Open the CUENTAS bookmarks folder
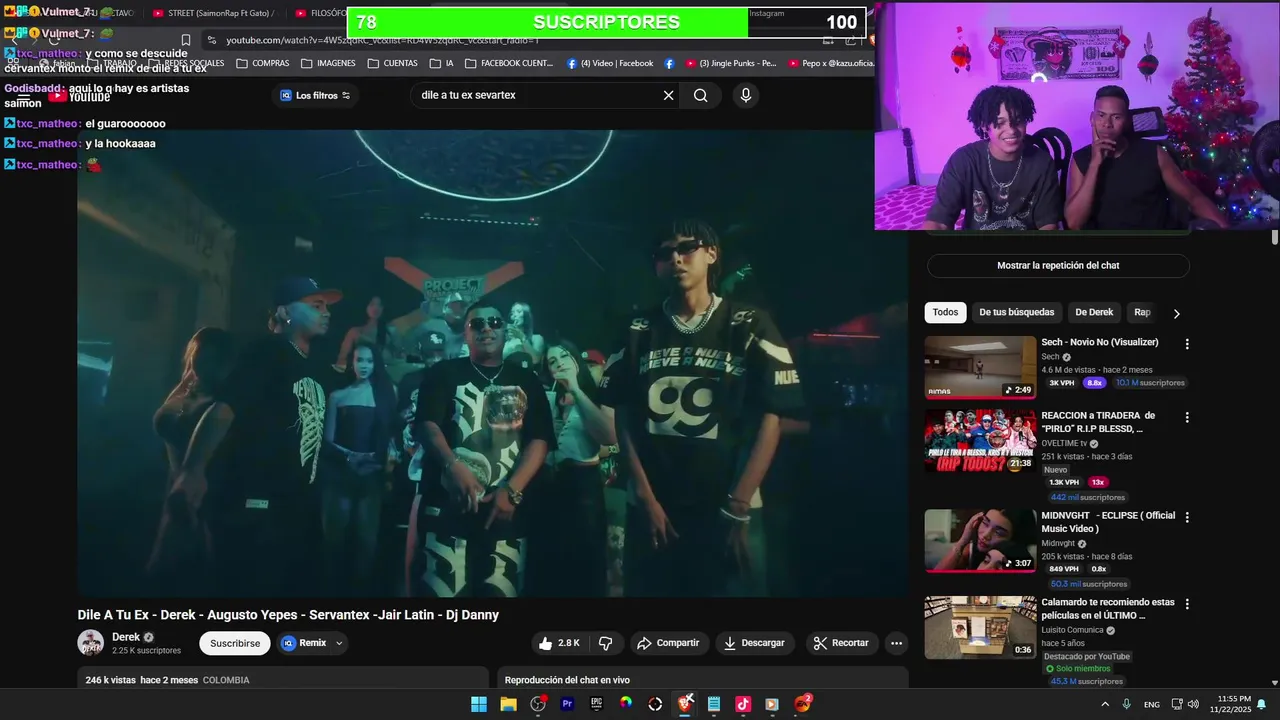The width and height of the screenshot is (1280, 720). 392,63
